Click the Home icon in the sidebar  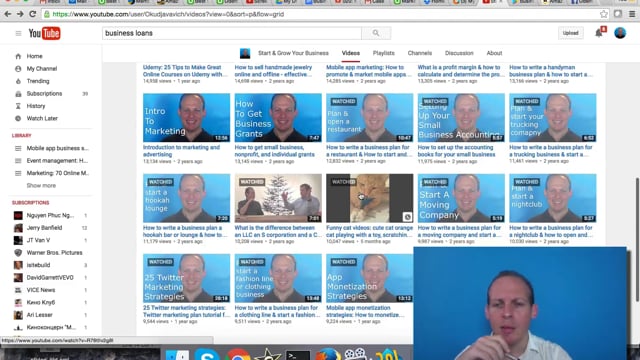tap(18, 56)
